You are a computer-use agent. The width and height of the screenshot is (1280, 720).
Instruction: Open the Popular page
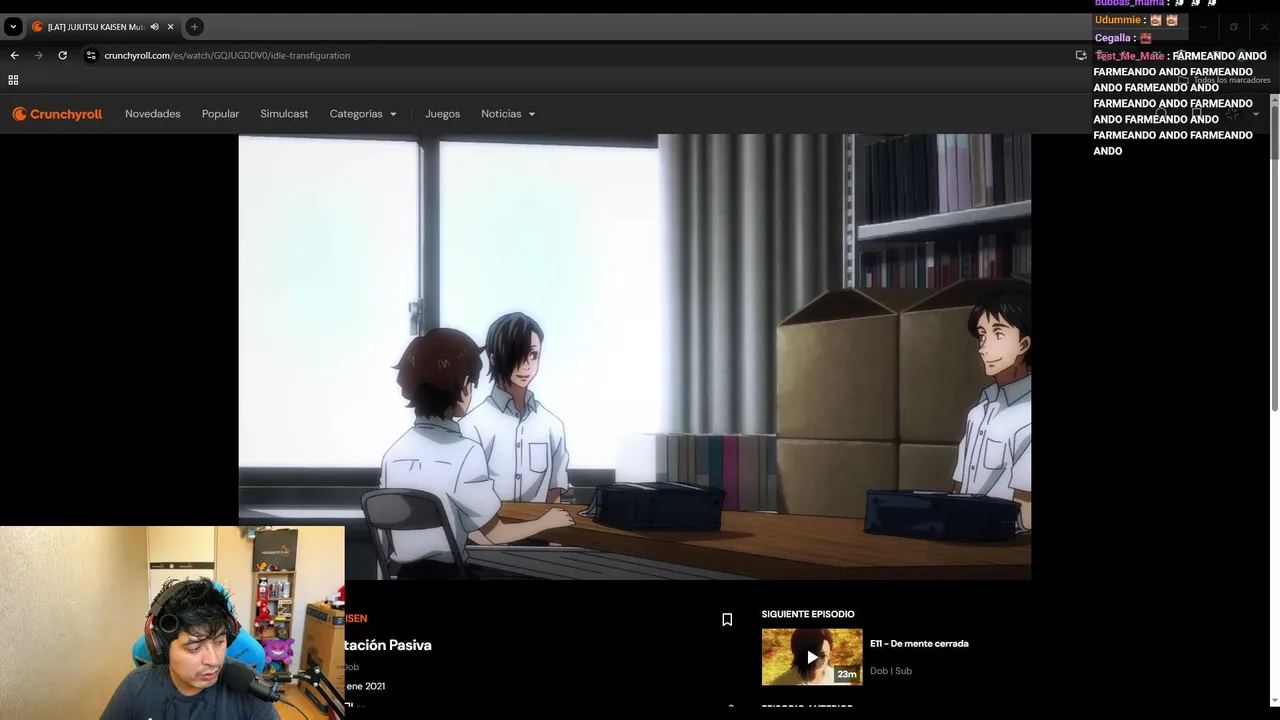point(220,114)
